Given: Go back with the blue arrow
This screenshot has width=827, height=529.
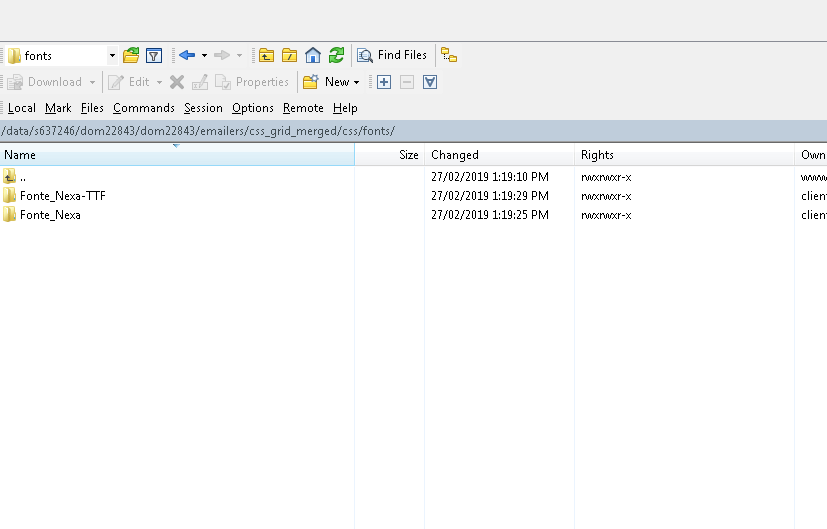Looking at the screenshot, I should (187, 55).
